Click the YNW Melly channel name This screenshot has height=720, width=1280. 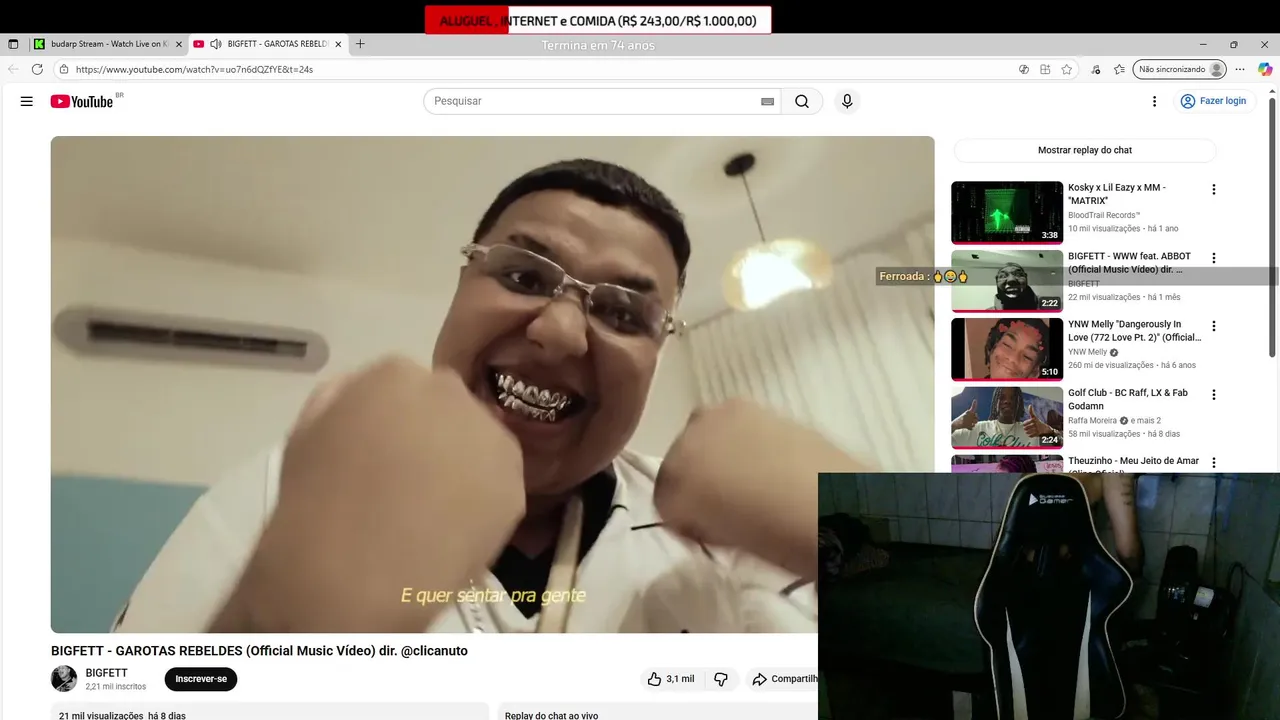coord(1087,352)
